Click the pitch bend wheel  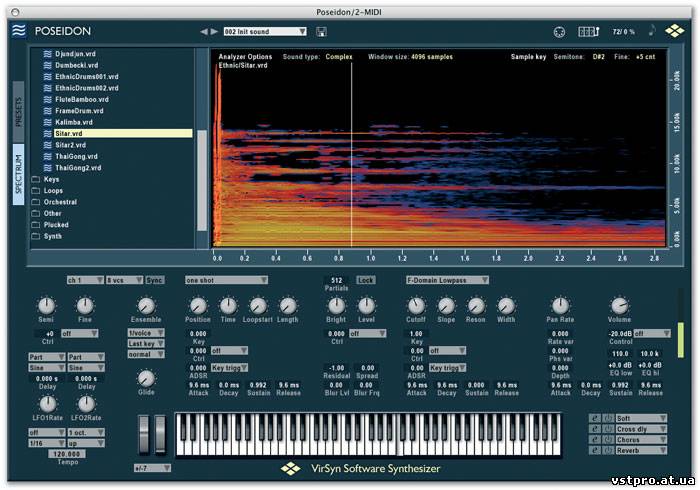[144, 435]
